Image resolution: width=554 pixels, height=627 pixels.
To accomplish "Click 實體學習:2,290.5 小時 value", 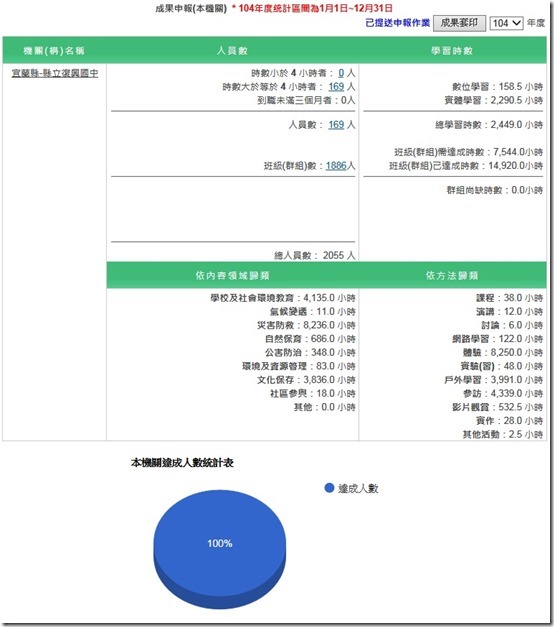I will [x=494, y=100].
